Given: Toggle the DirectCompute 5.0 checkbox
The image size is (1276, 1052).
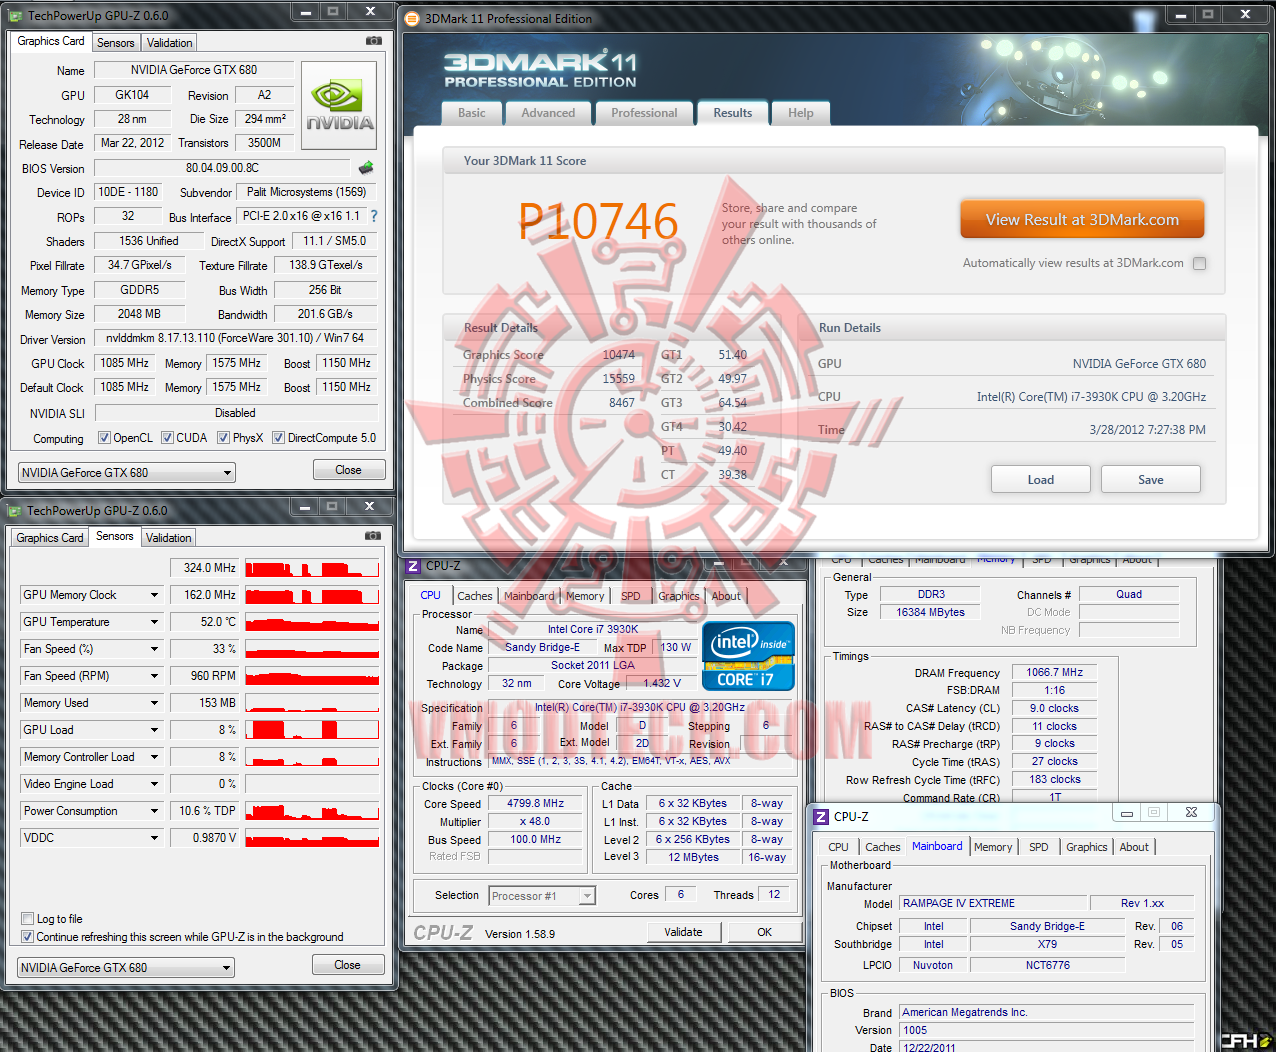Looking at the screenshot, I should coord(278,438).
